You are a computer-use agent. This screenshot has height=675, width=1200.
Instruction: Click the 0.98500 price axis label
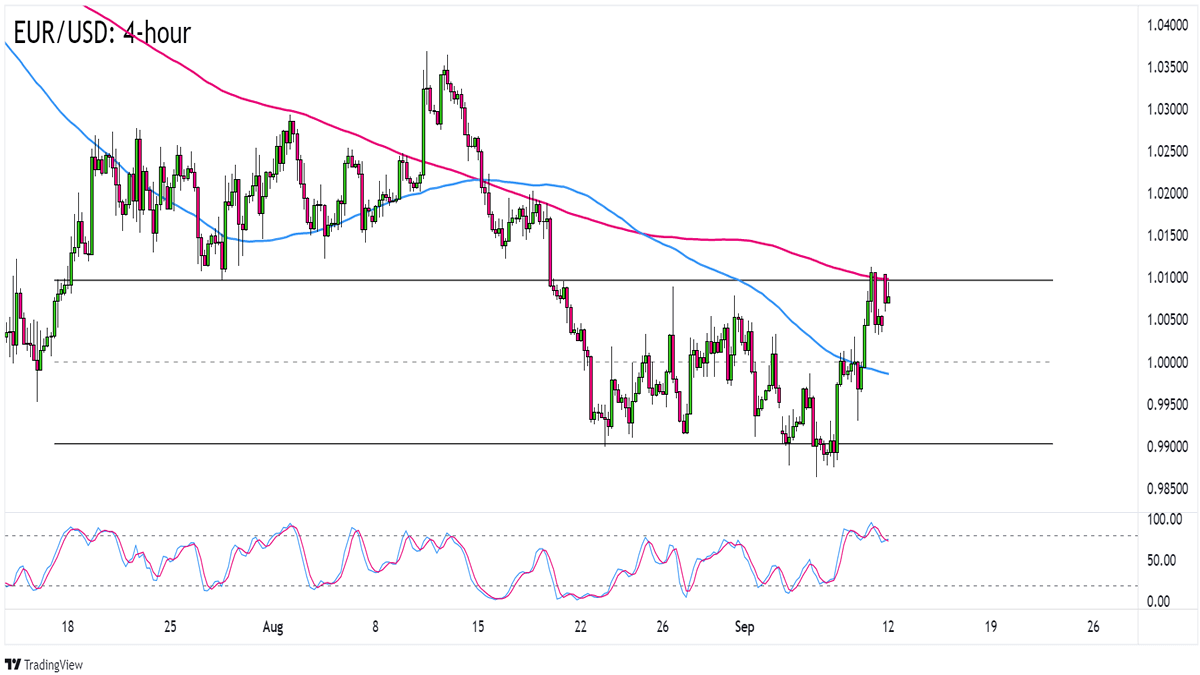1168,489
